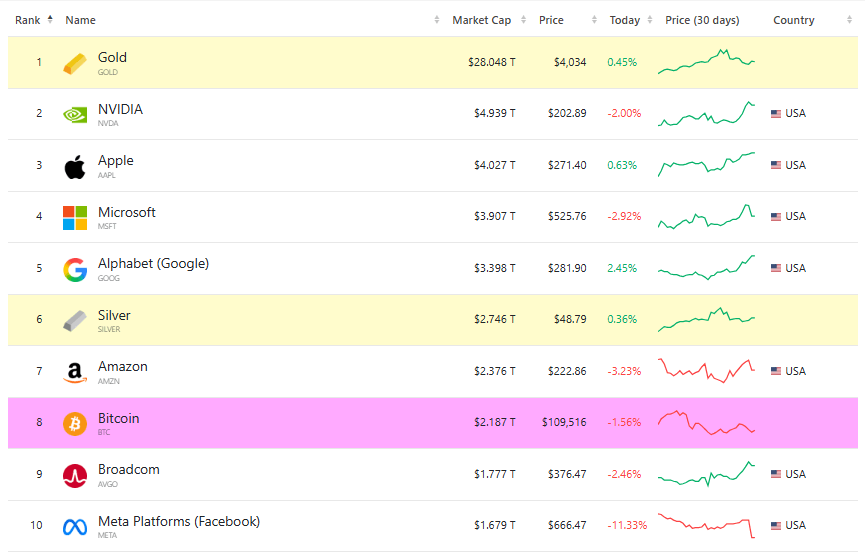
Task: Click the Microsoft logo icon
Action: point(75,217)
